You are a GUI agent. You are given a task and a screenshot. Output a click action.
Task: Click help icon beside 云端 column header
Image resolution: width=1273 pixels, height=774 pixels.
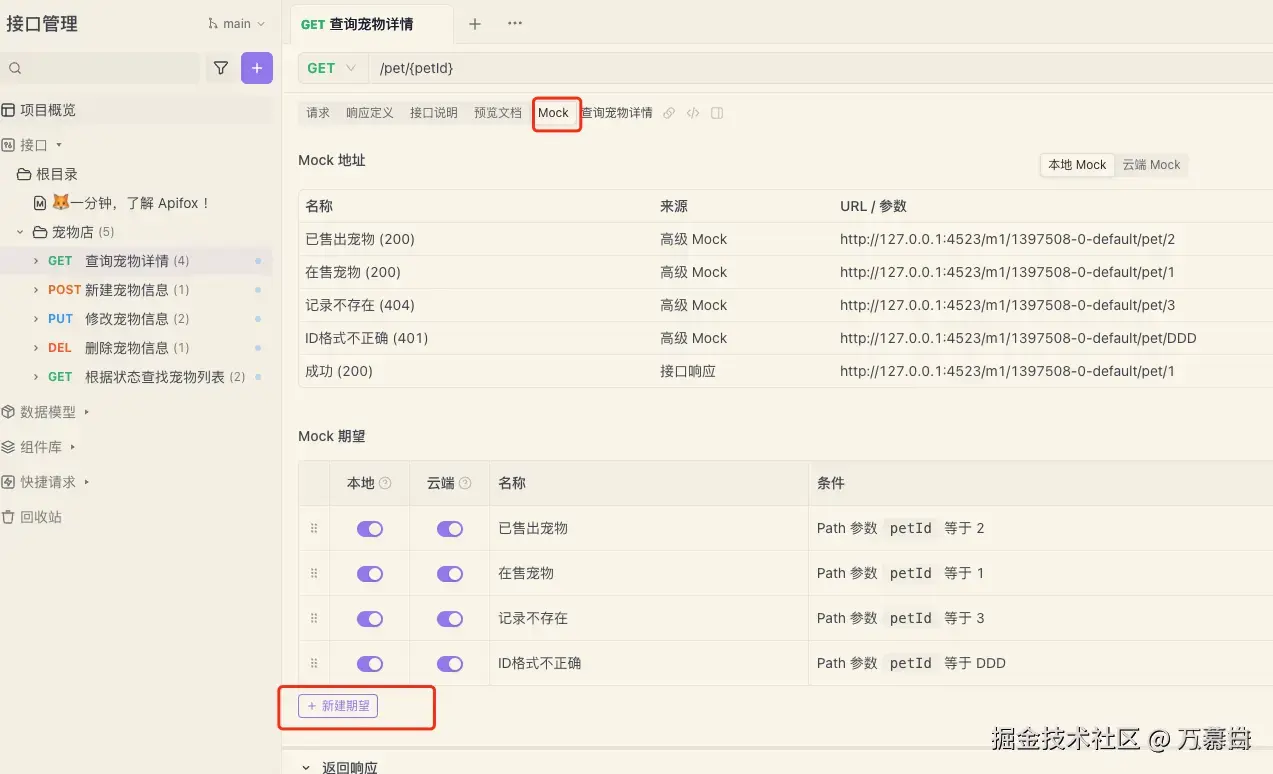click(x=466, y=483)
